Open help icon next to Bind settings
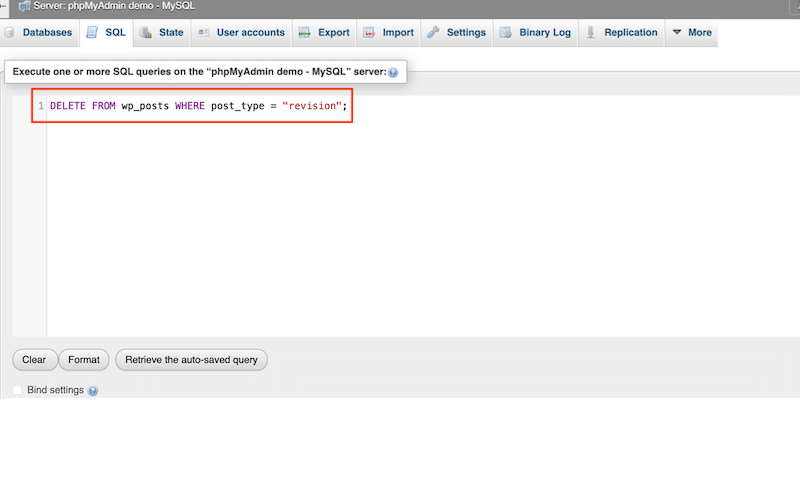The image size is (800, 501). coord(93,391)
